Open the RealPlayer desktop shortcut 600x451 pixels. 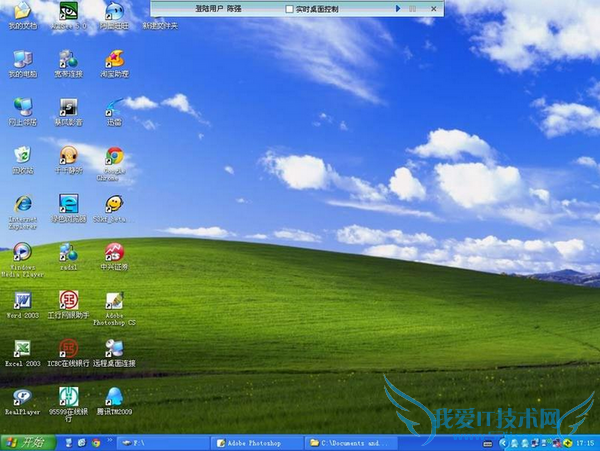(21, 397)
